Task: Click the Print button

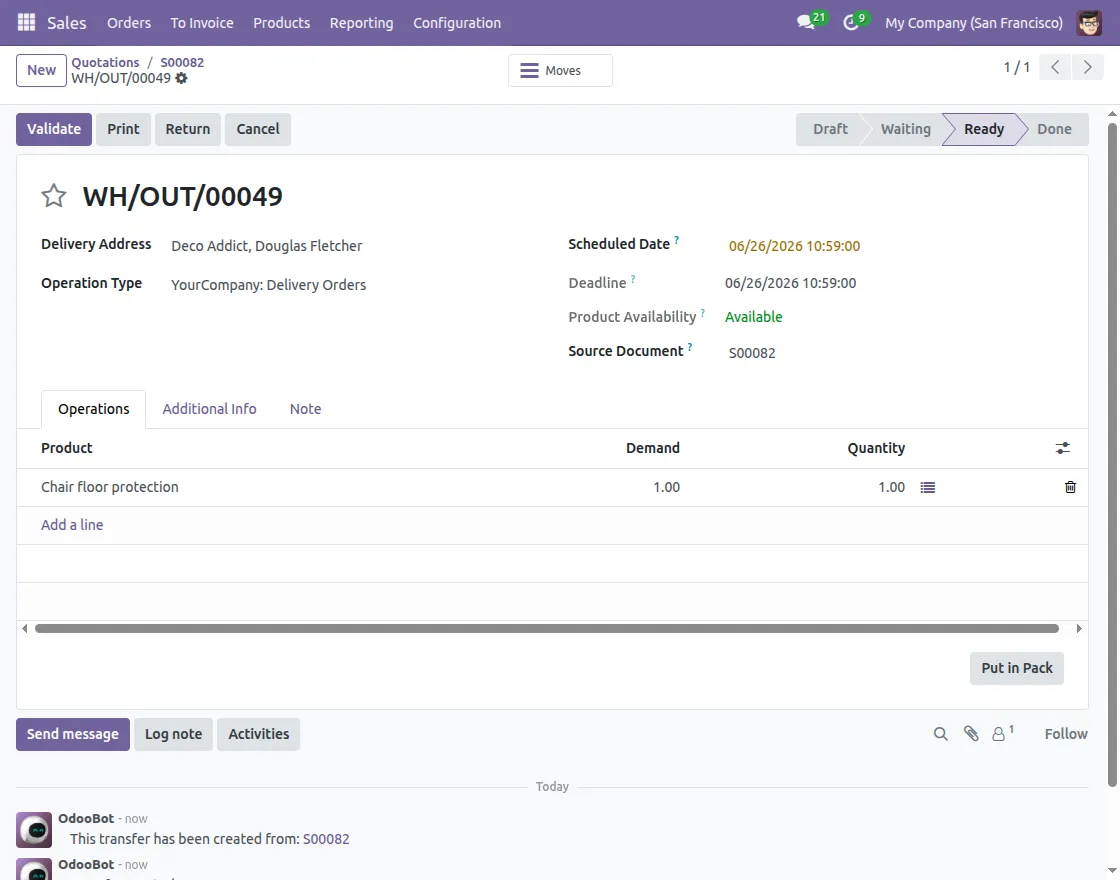Action: [x=124, y=129]
